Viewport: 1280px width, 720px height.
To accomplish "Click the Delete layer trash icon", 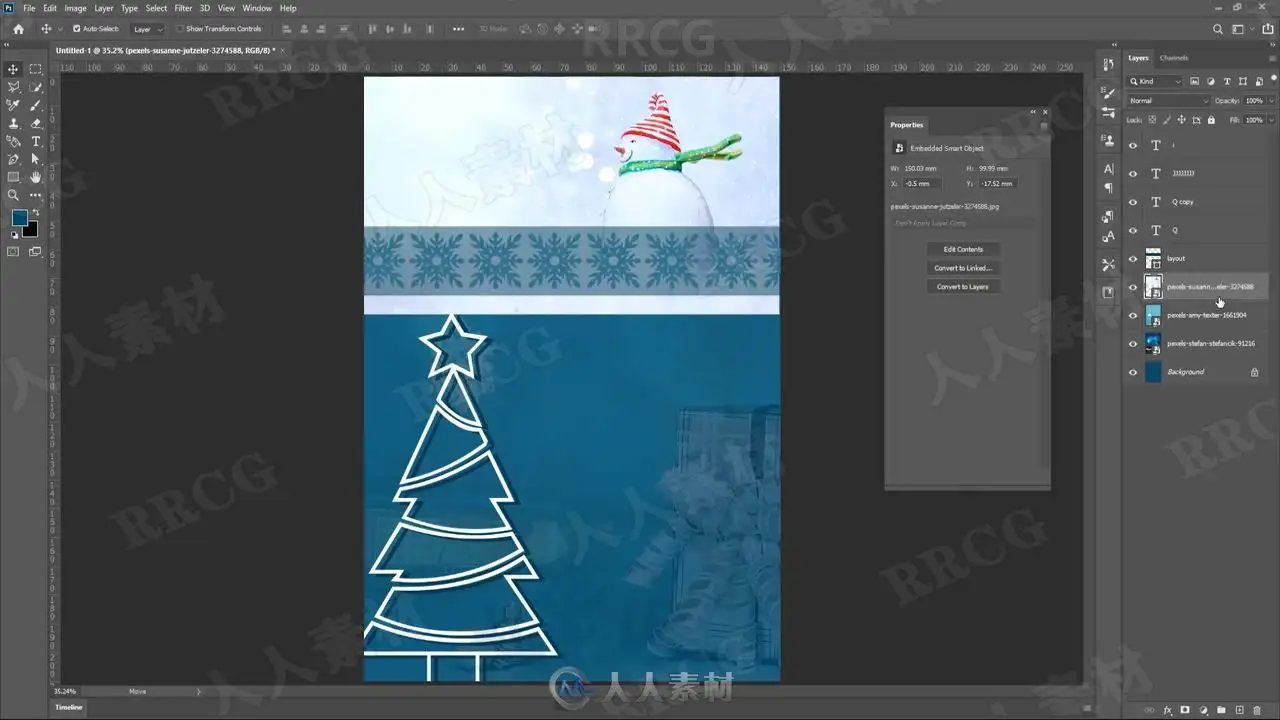I will click(x=1257, y=710).
